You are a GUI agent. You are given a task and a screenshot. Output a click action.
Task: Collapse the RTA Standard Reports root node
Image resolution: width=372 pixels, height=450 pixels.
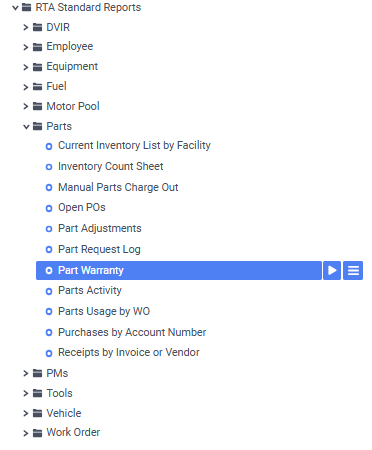tap(15, 8)
